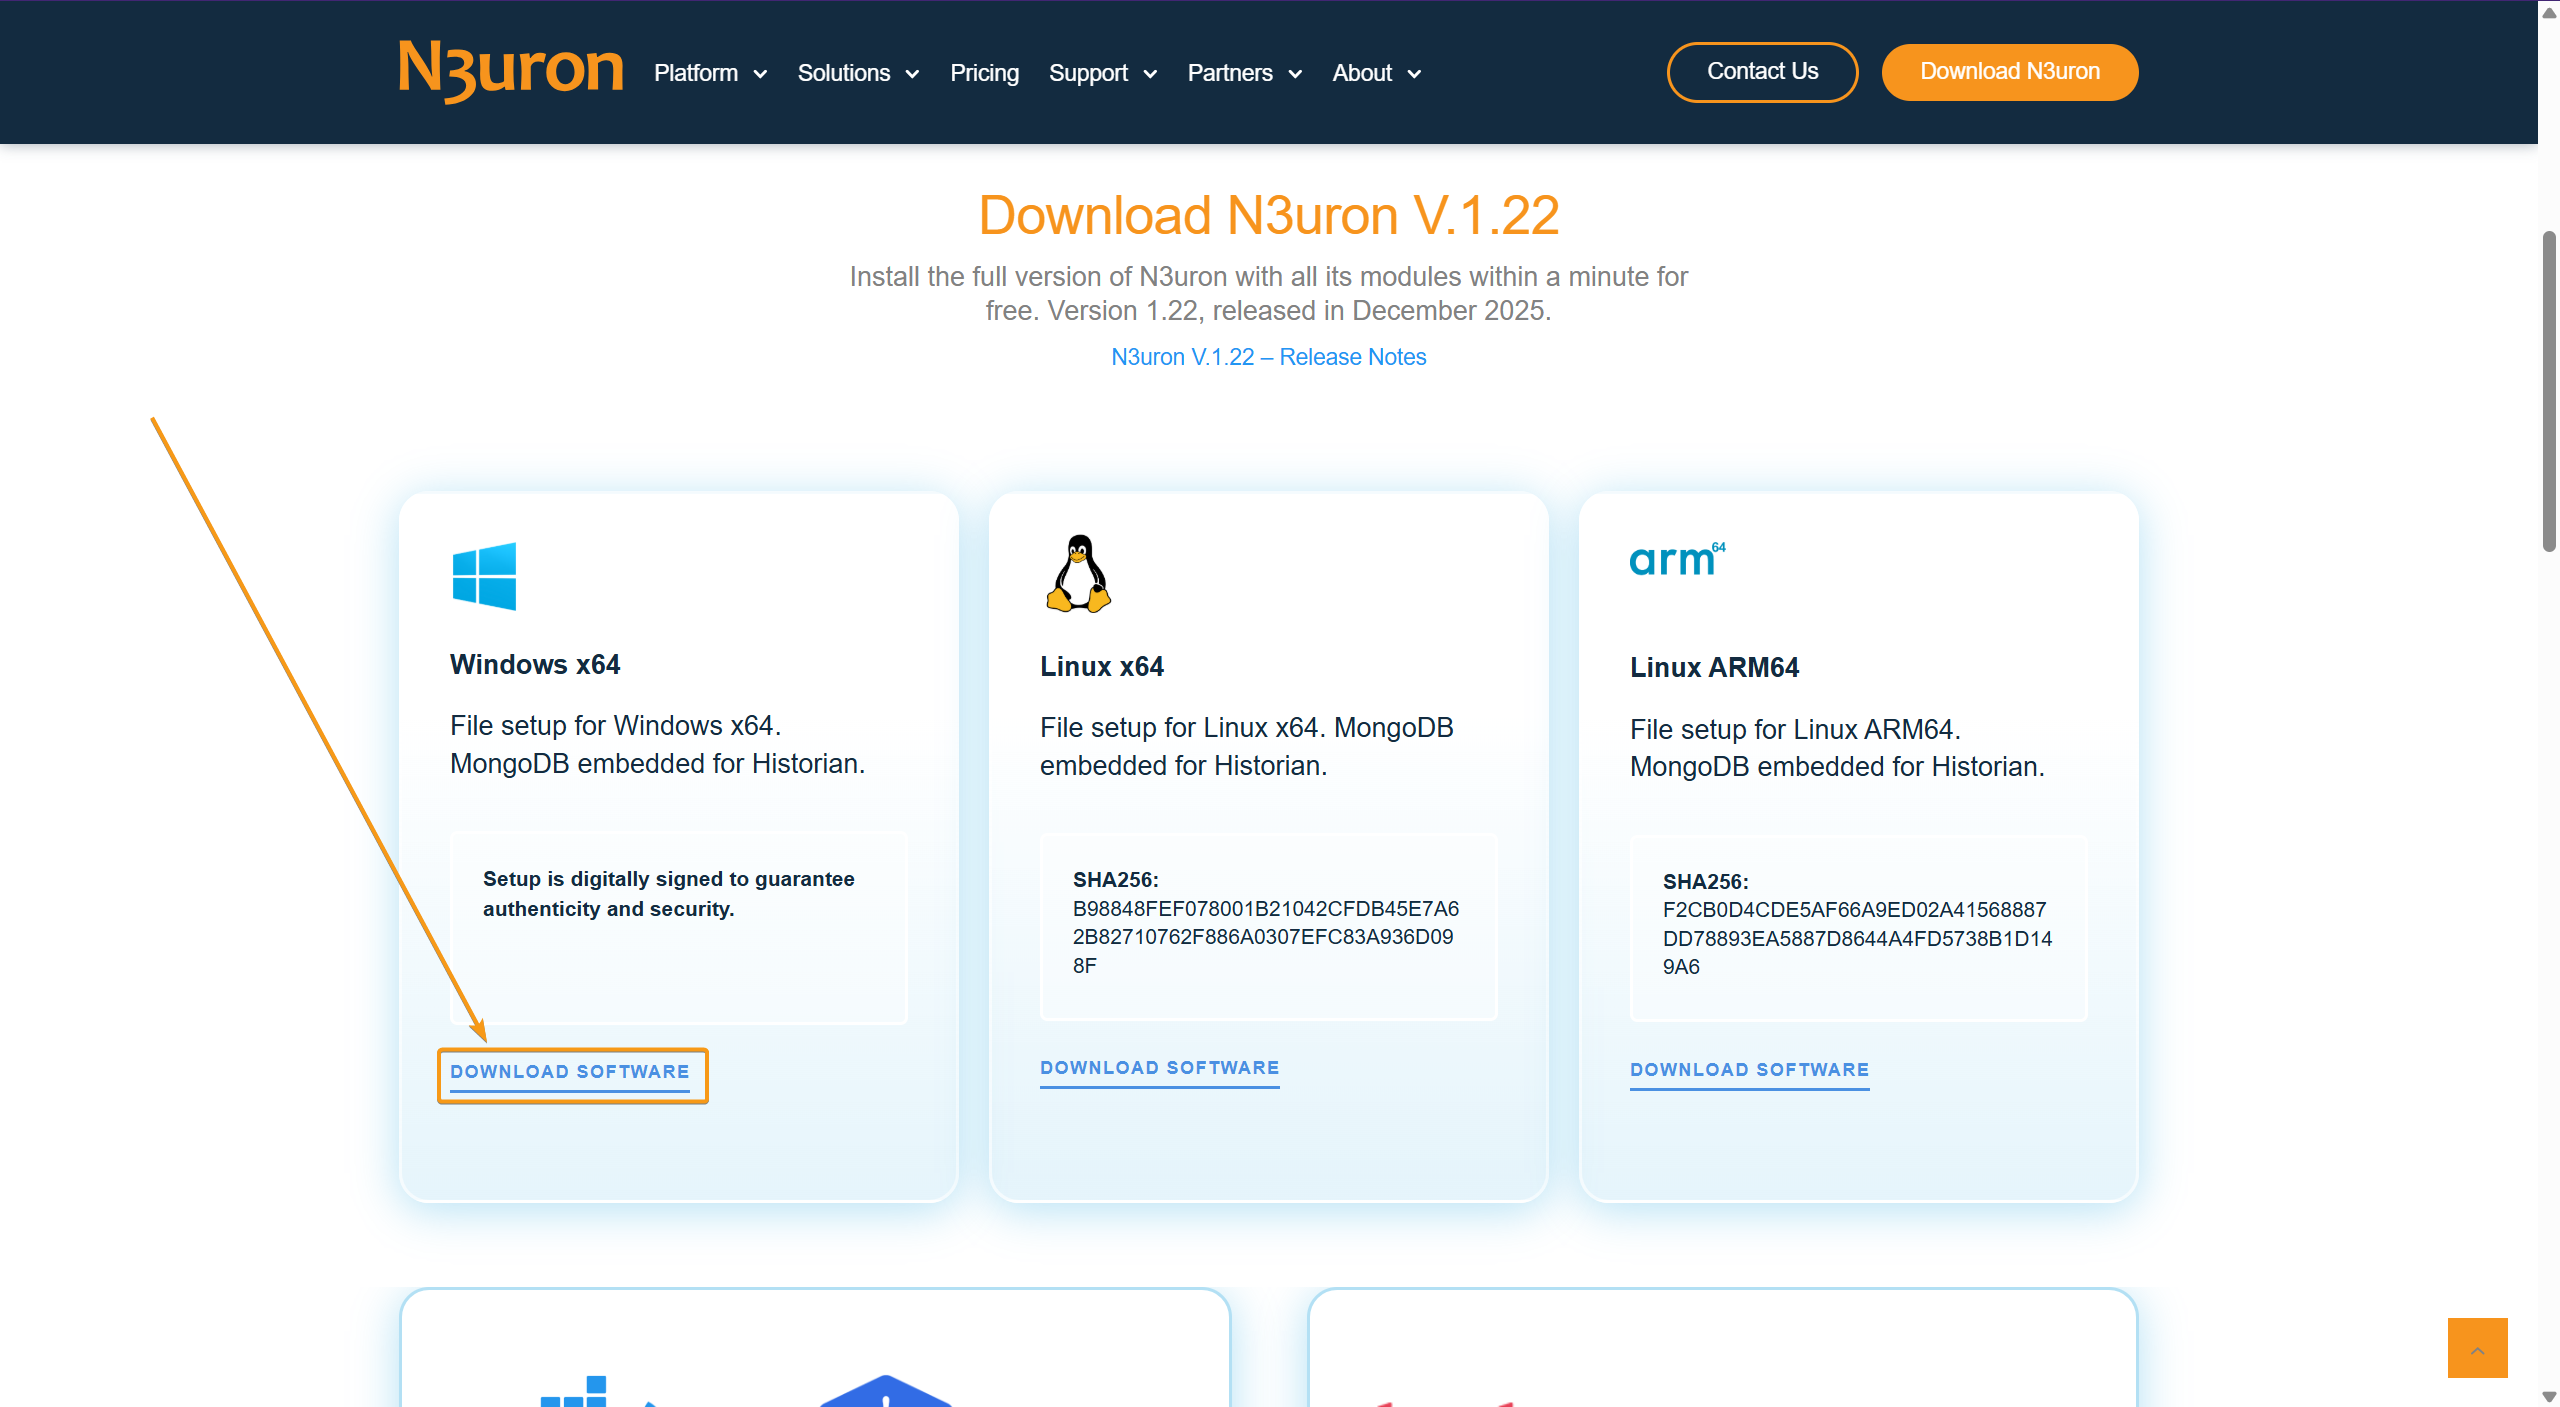Expand the Partners menu chevron
The image size is (2560, 1407).
1295,74
